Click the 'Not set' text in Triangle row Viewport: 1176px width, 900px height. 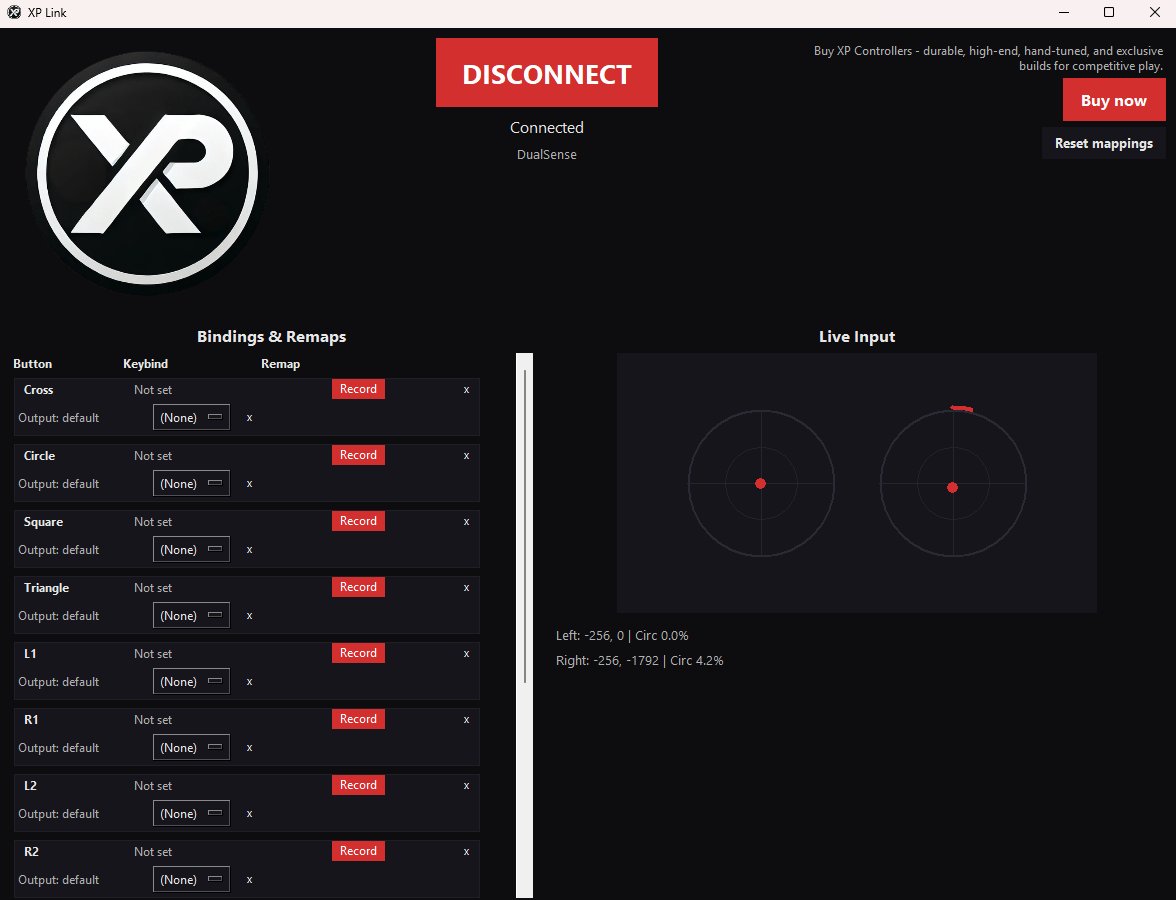coord(153,588)
